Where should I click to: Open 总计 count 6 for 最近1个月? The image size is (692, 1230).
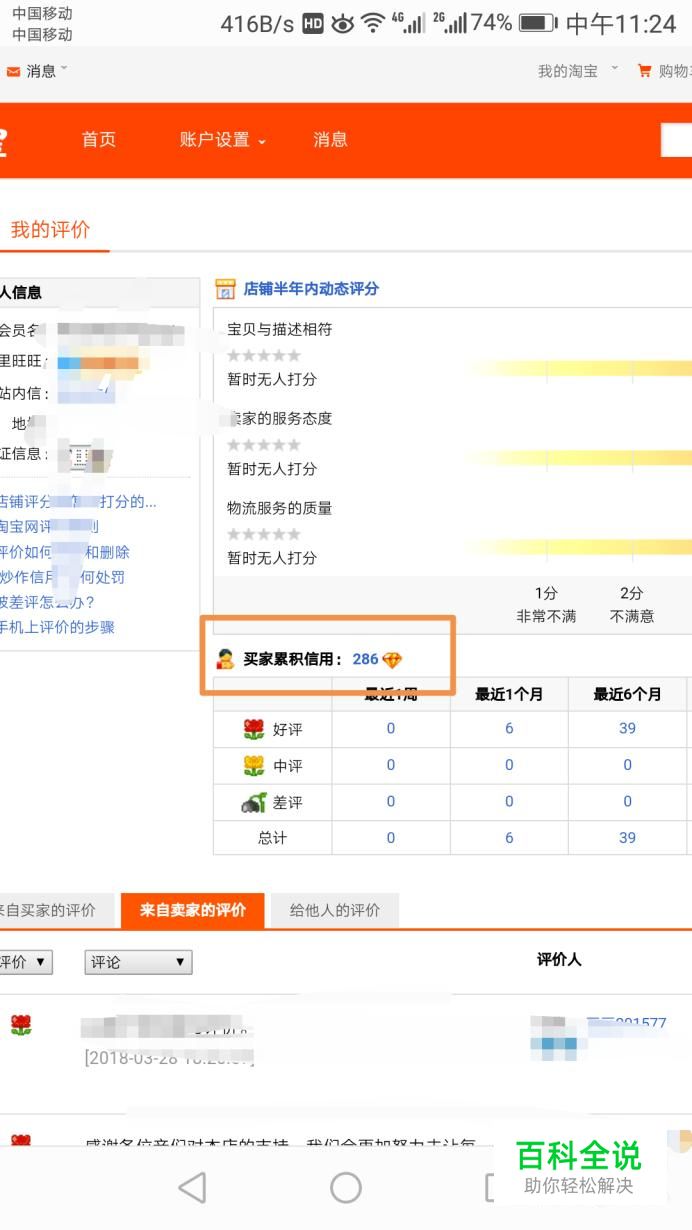[x=509, y=837]
